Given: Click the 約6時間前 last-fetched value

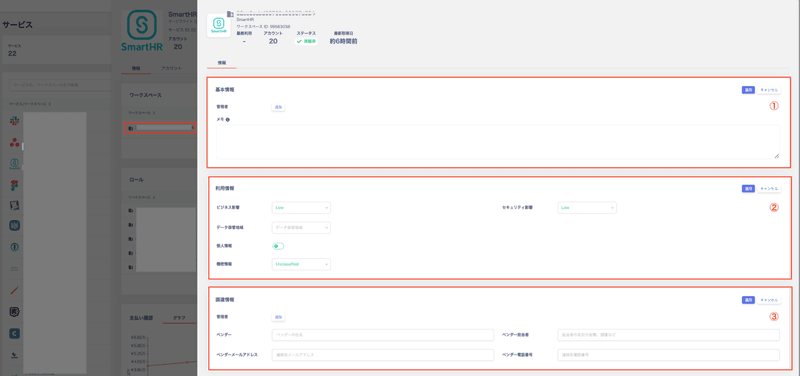Looking at the screenshot, I should [343, 41].
